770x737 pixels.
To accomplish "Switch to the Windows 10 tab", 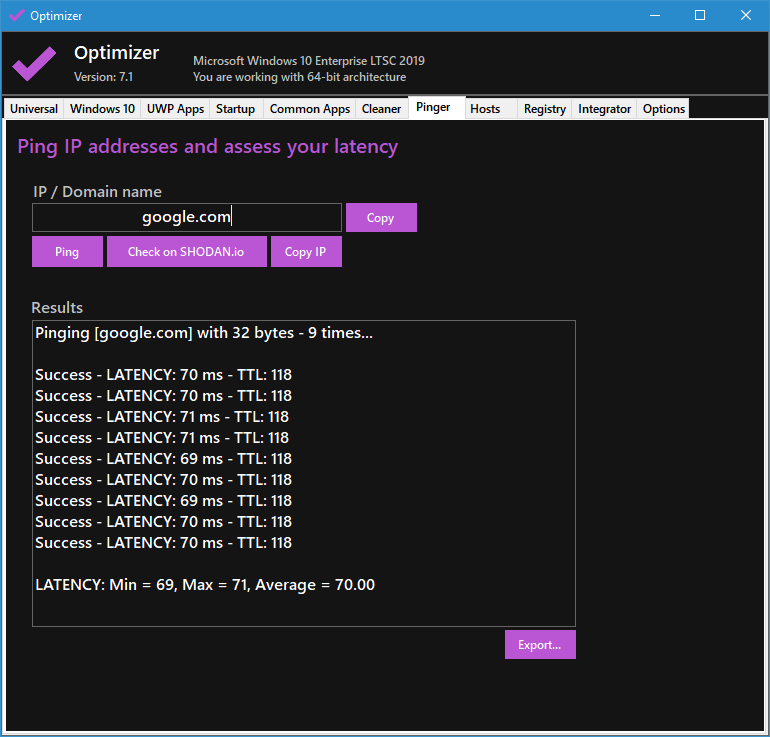I will 102,109.
